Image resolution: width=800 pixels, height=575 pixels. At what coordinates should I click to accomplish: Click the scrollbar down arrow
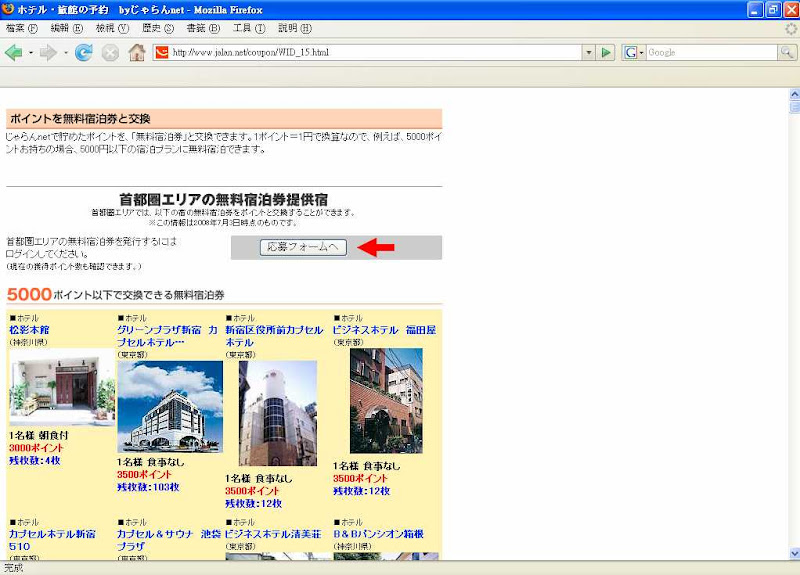[x=794, y=554]
